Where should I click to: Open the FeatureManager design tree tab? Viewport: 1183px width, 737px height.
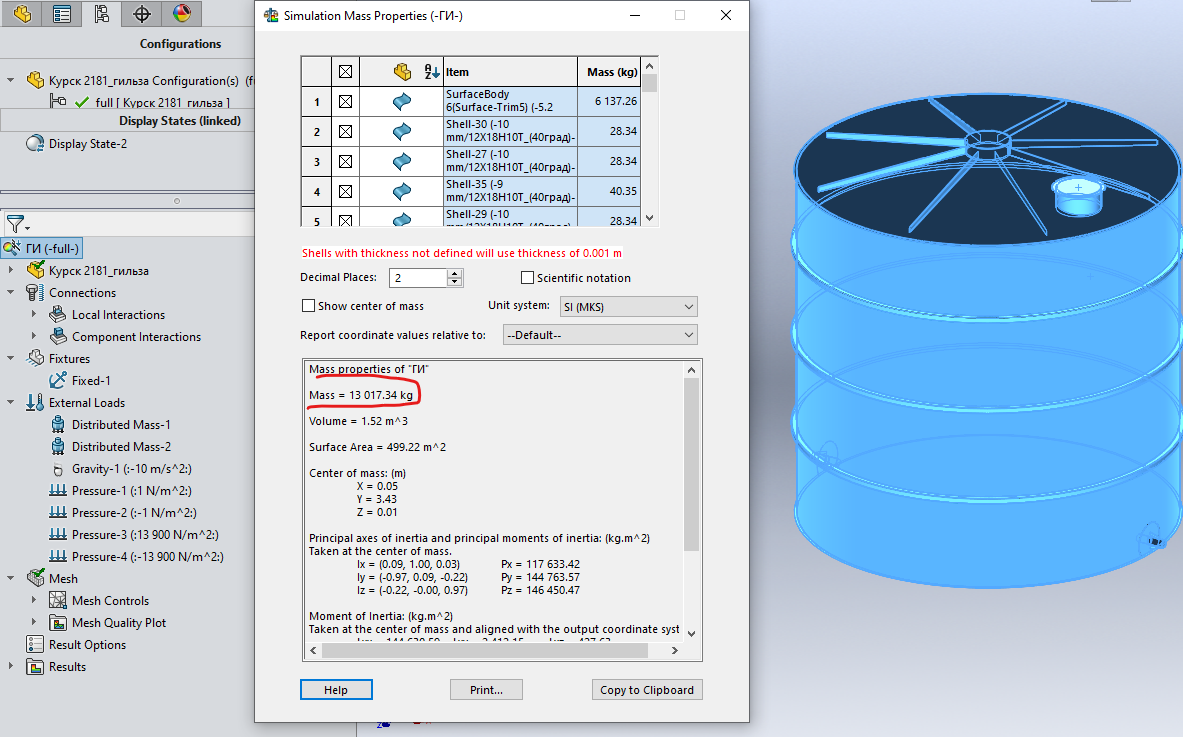click(x=22, y=14)
